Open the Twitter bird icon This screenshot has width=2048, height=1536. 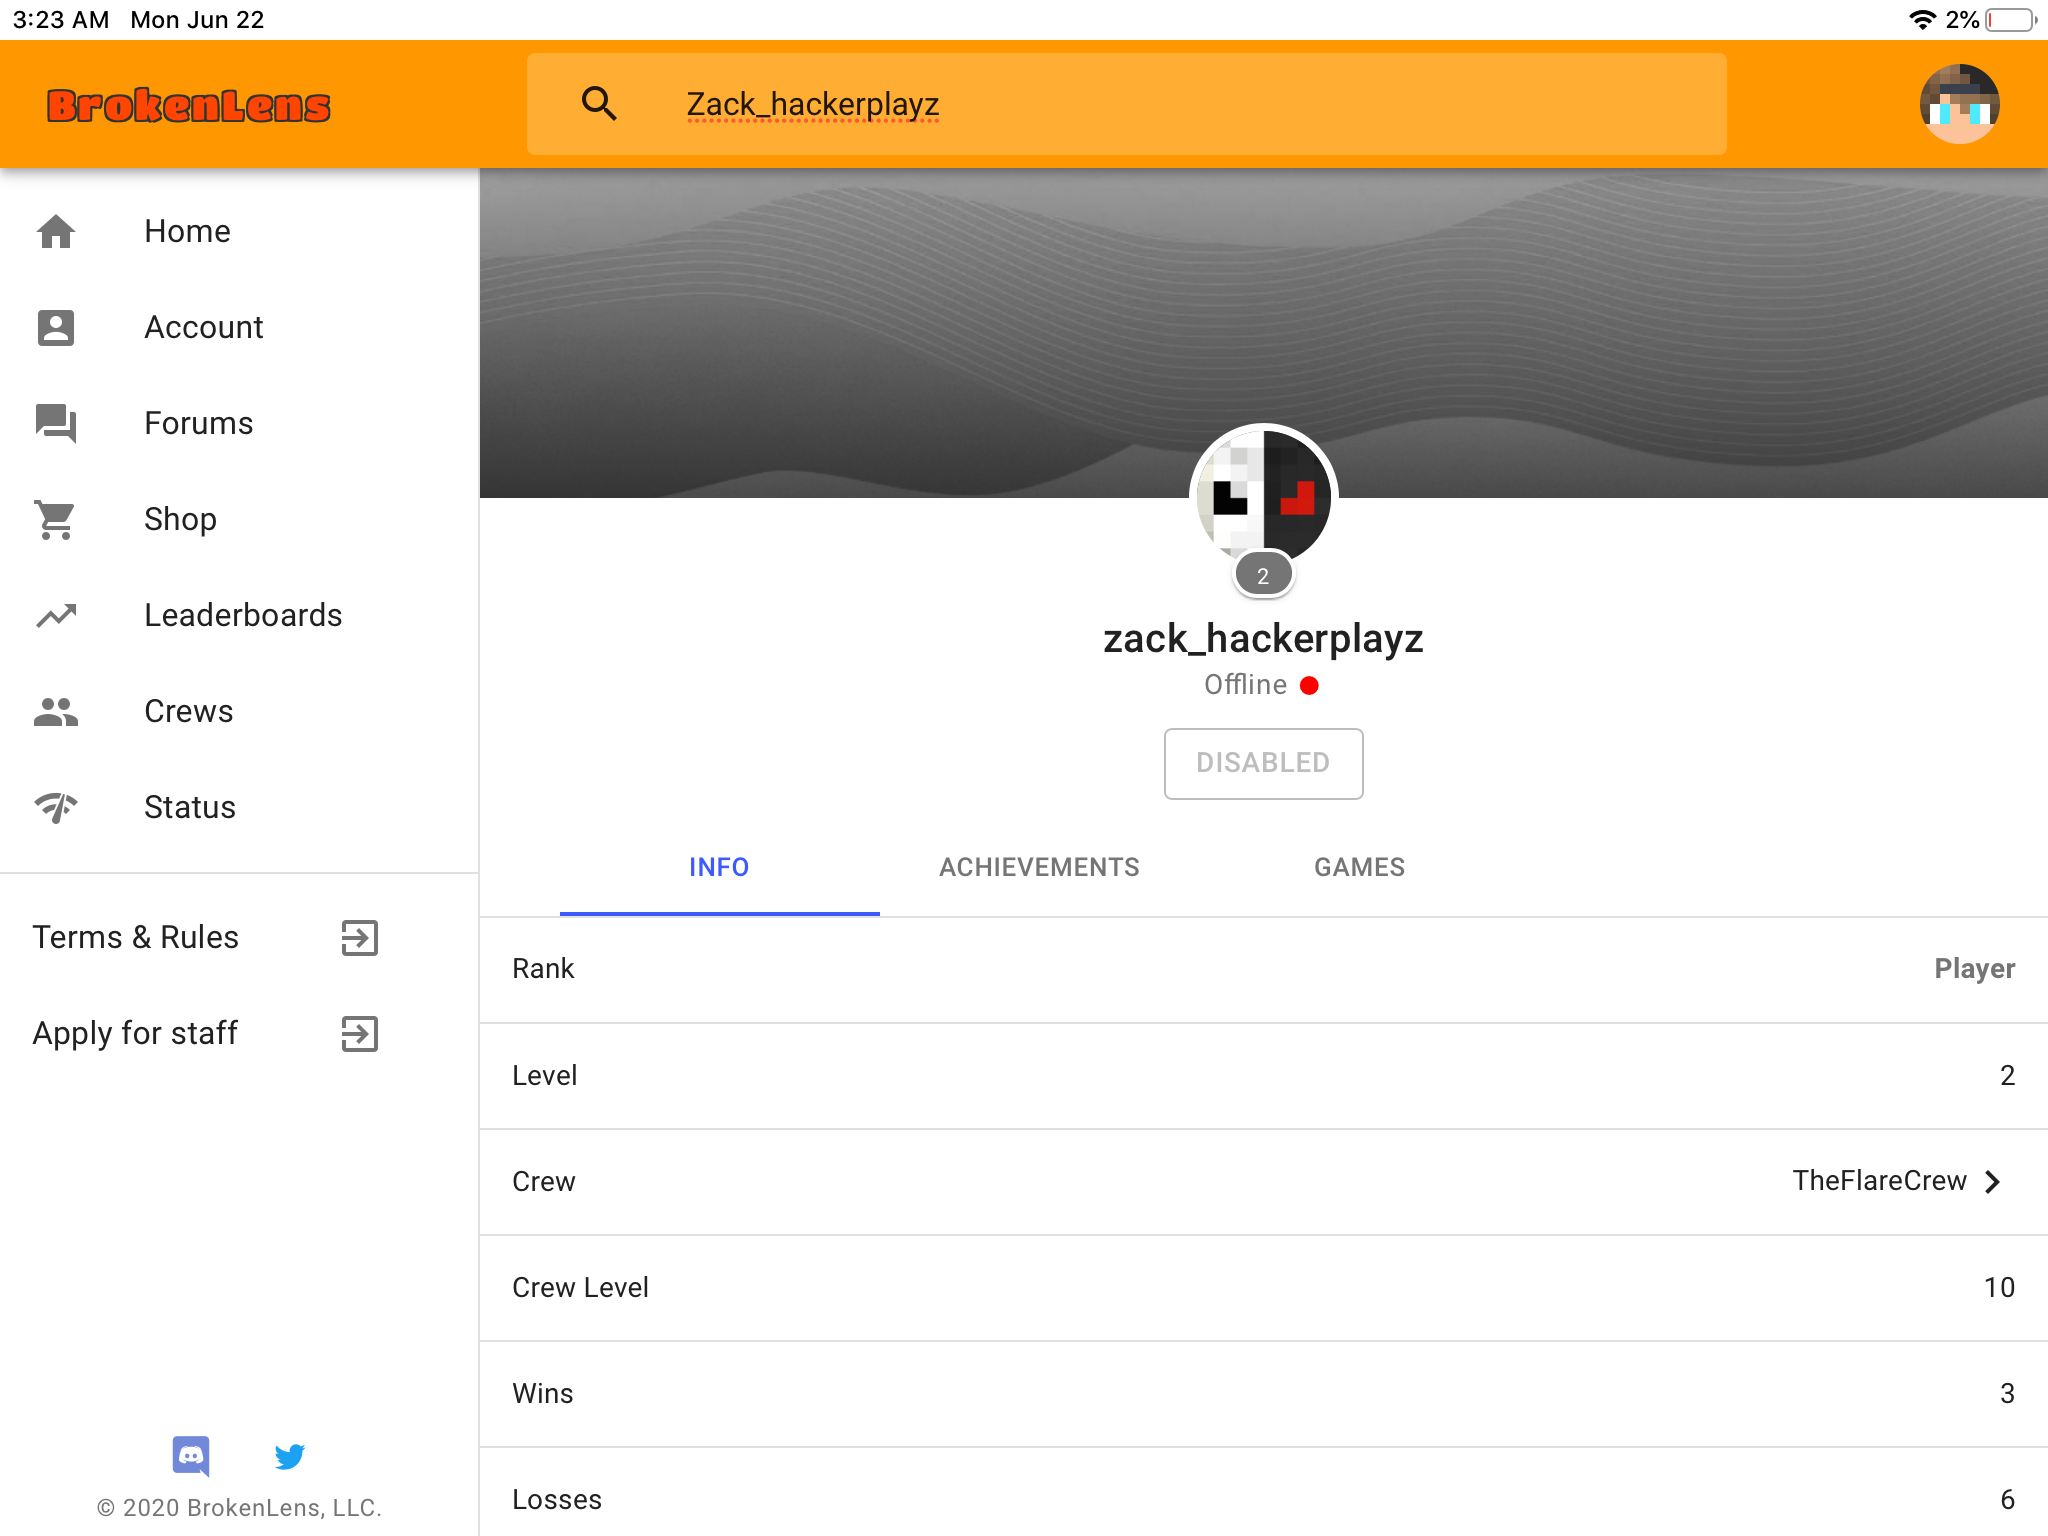(x=289, y=1456)
